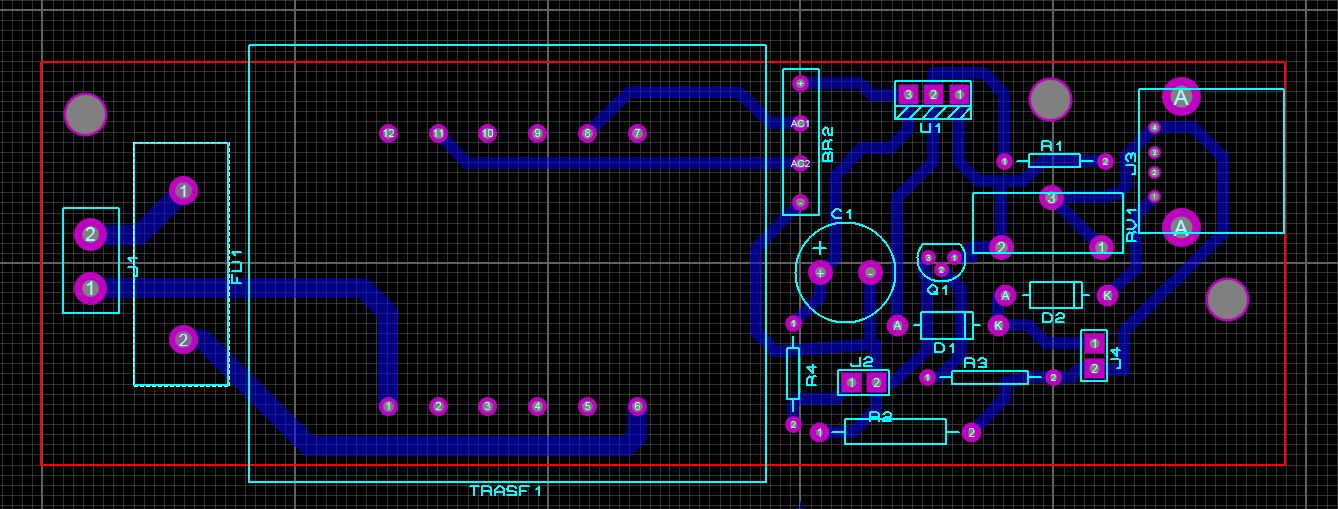Click the A pad of diode D2
The width and height of the screenshot is (1338, 509).
click(x=1006, y=295)
